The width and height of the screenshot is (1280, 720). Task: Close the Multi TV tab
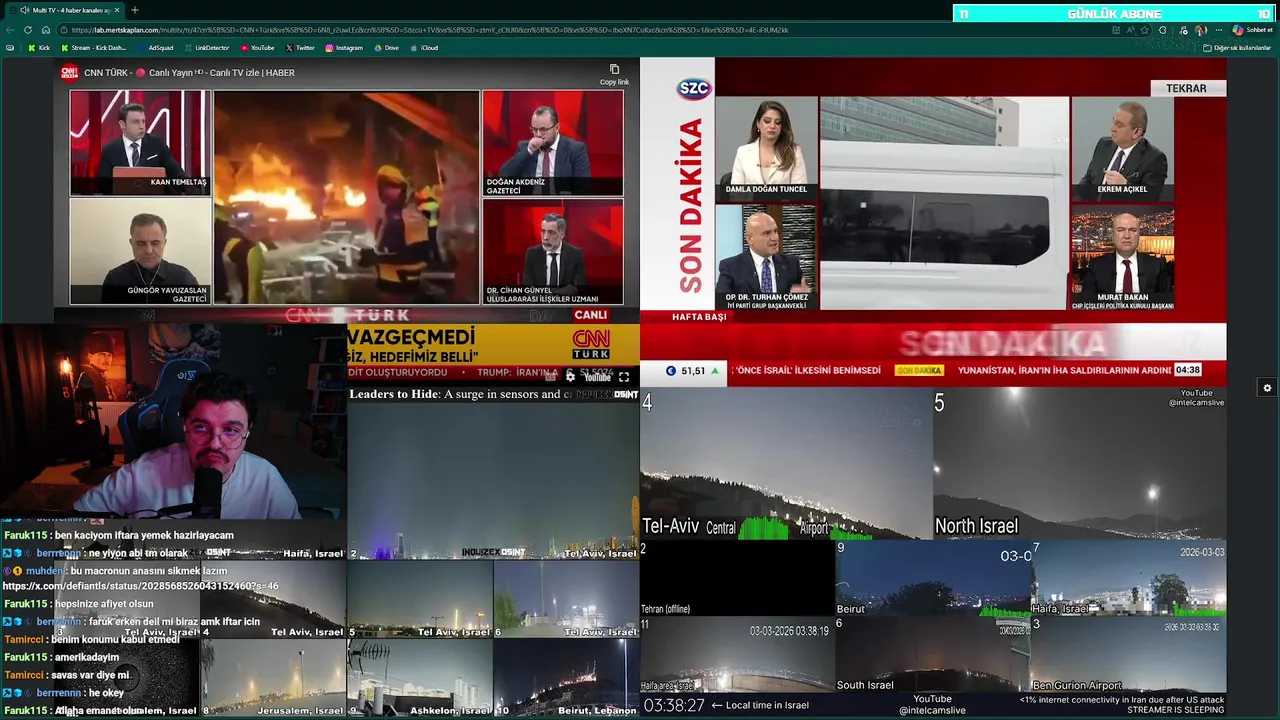[116, 10]
